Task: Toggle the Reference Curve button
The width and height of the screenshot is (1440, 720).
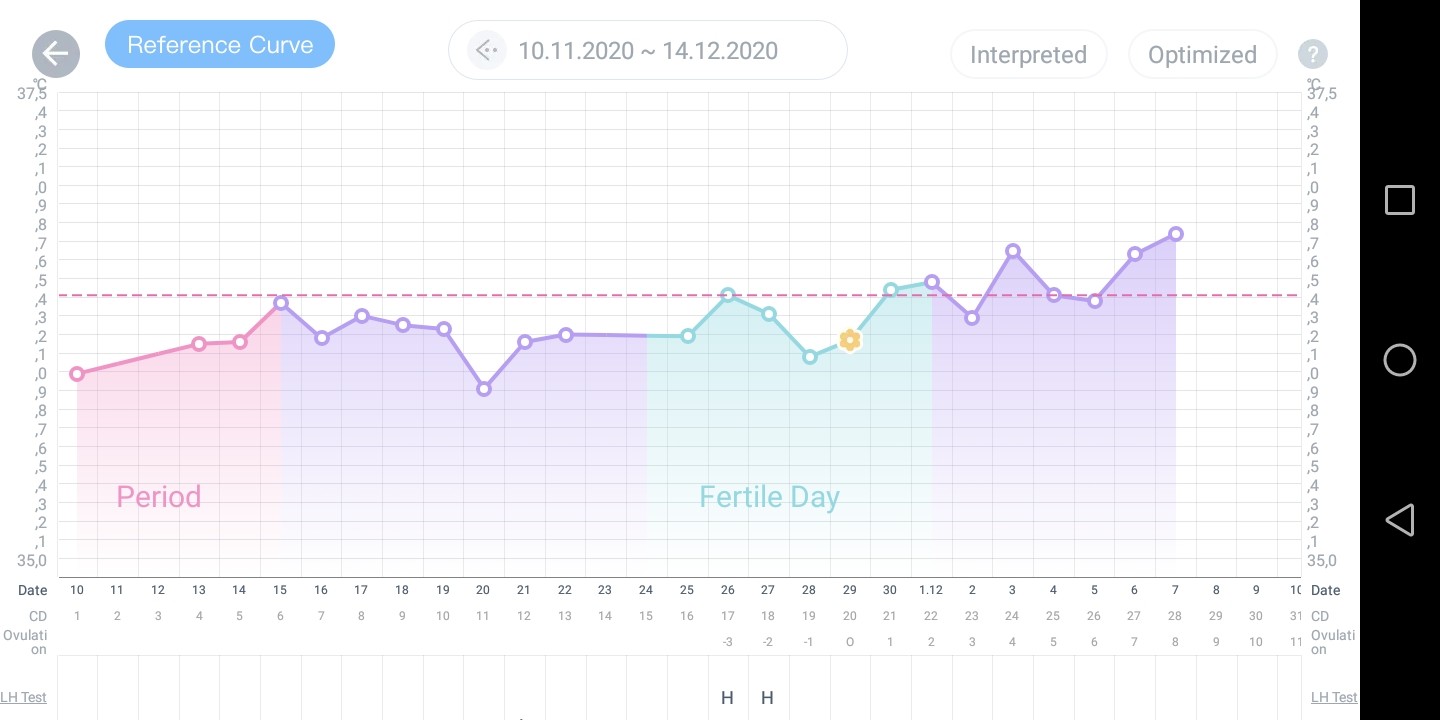Action: pyautogui.click(x=220, y=45)
